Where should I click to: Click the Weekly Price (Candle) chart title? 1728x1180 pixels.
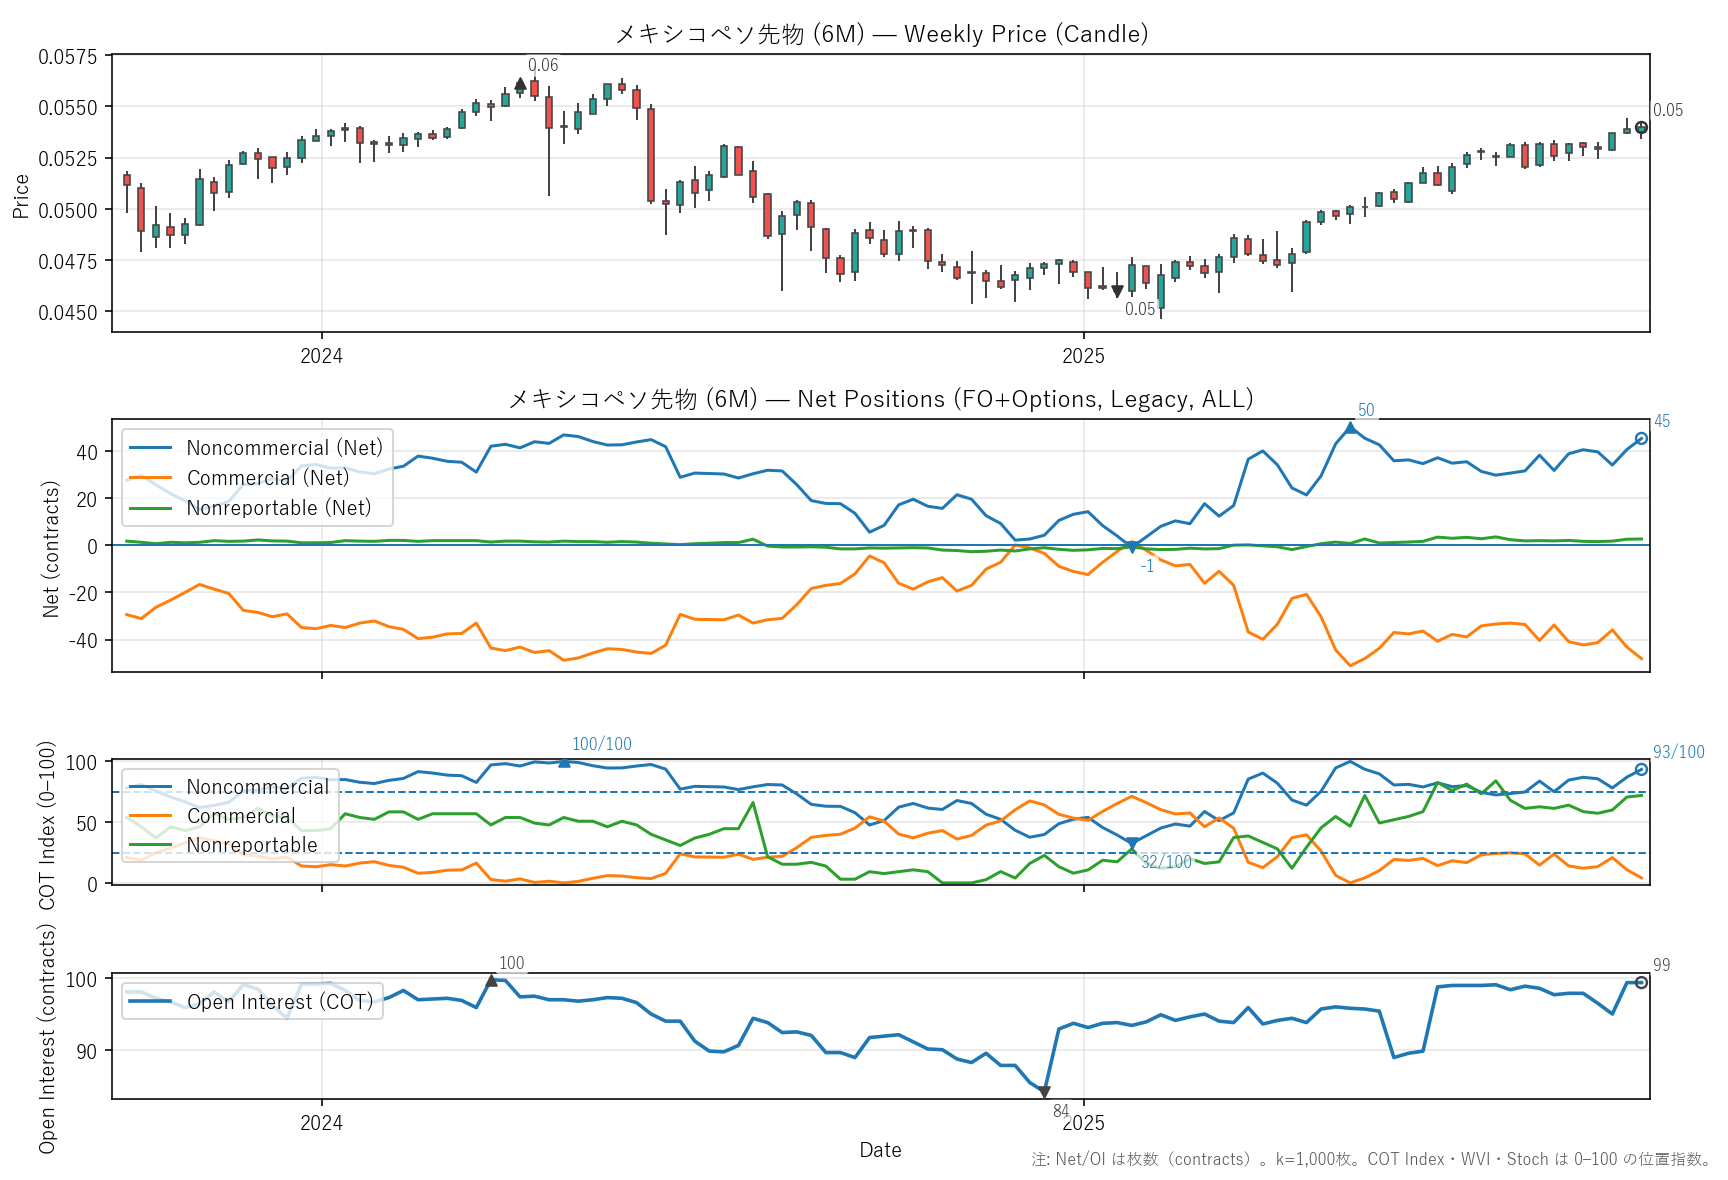tap(880, 34)
